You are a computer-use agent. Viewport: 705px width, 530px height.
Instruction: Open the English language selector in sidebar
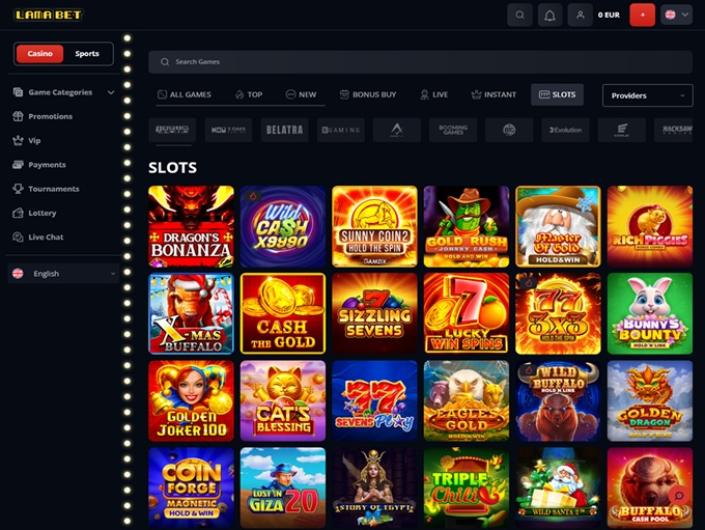(63, 273)
